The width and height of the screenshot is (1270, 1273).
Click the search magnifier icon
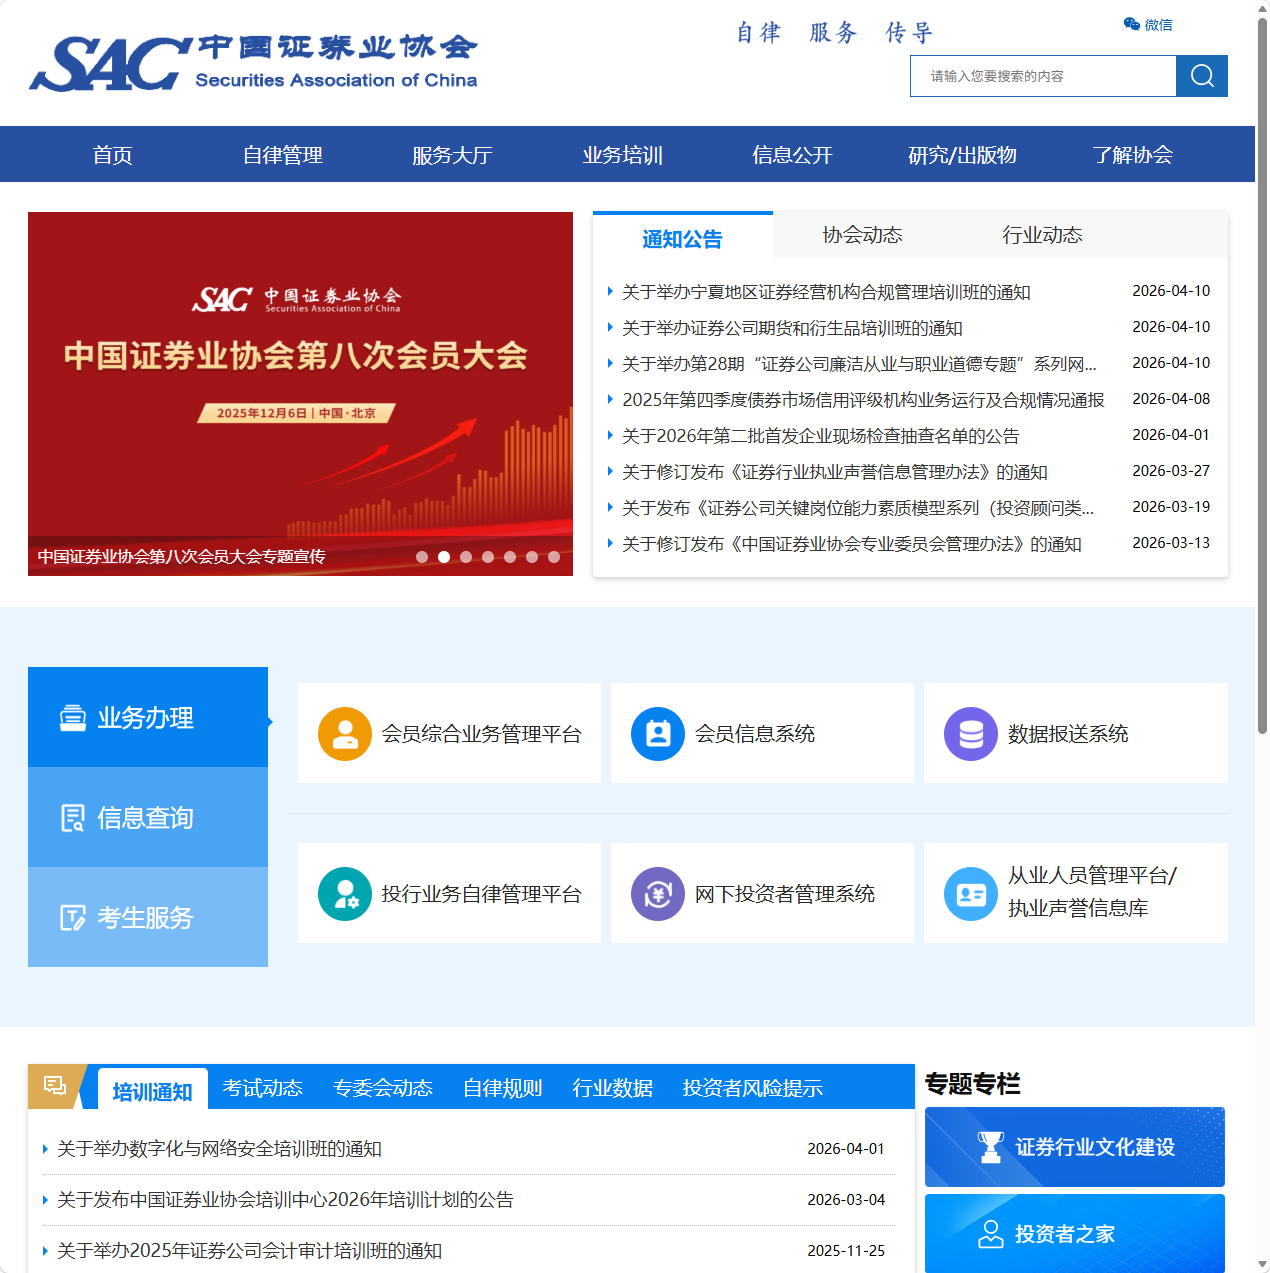(x=1201, y=75)
